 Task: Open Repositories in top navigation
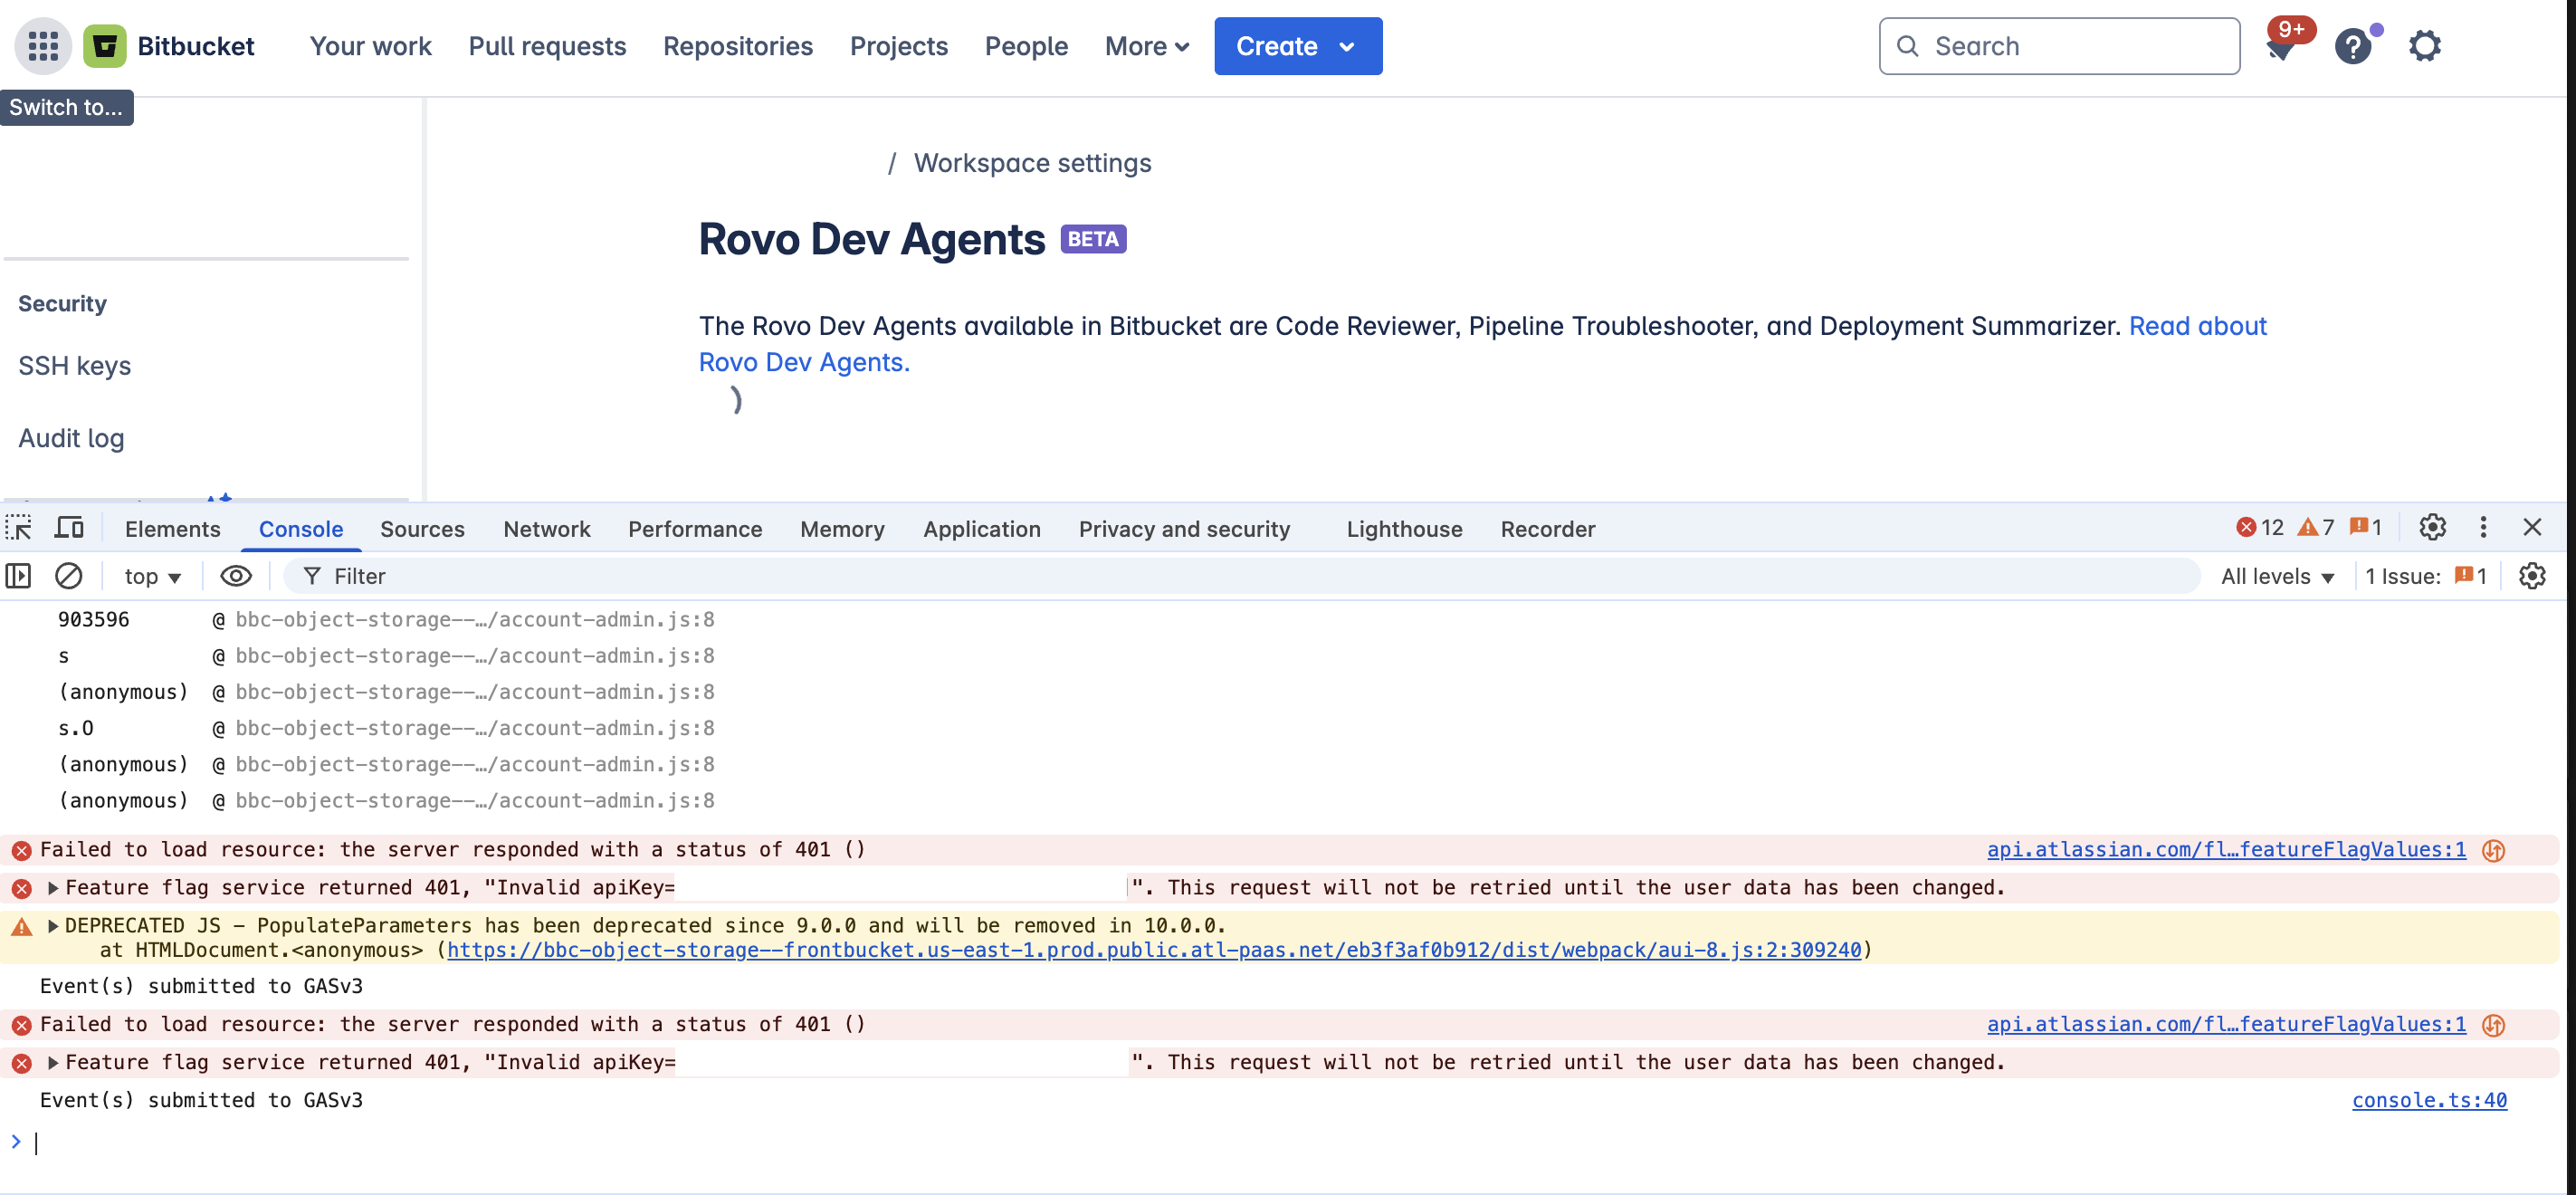(x=738, y=46)
